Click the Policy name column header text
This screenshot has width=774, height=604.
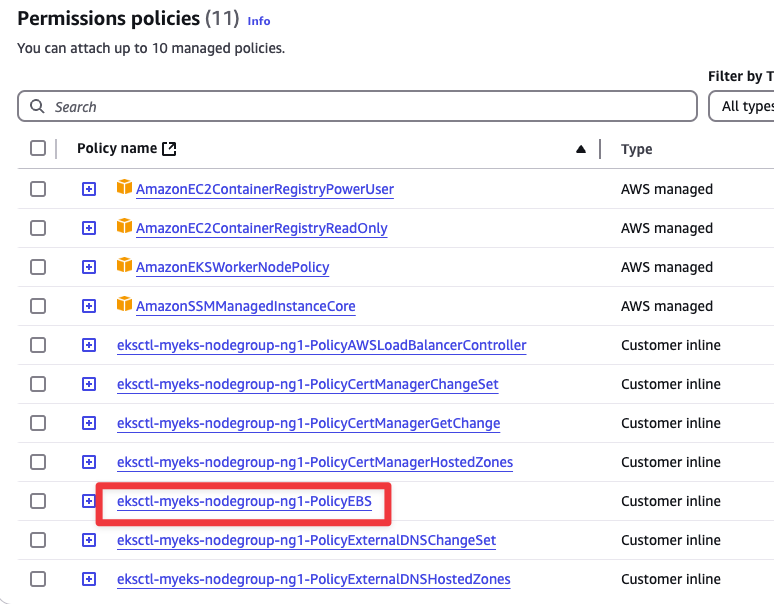coord(117,148)
